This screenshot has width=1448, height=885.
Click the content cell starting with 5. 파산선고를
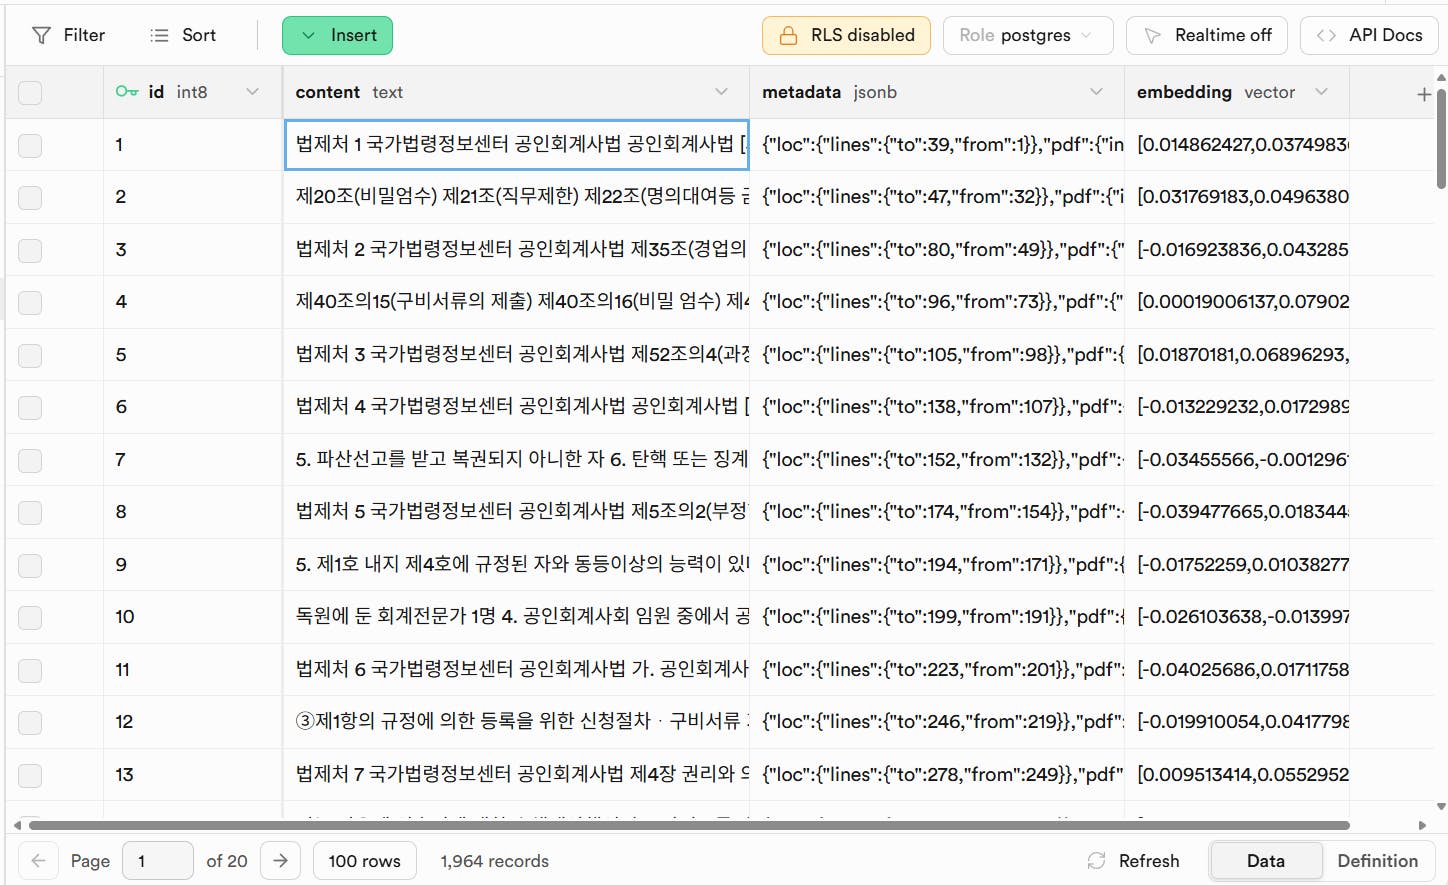click(x=517, y=460)
